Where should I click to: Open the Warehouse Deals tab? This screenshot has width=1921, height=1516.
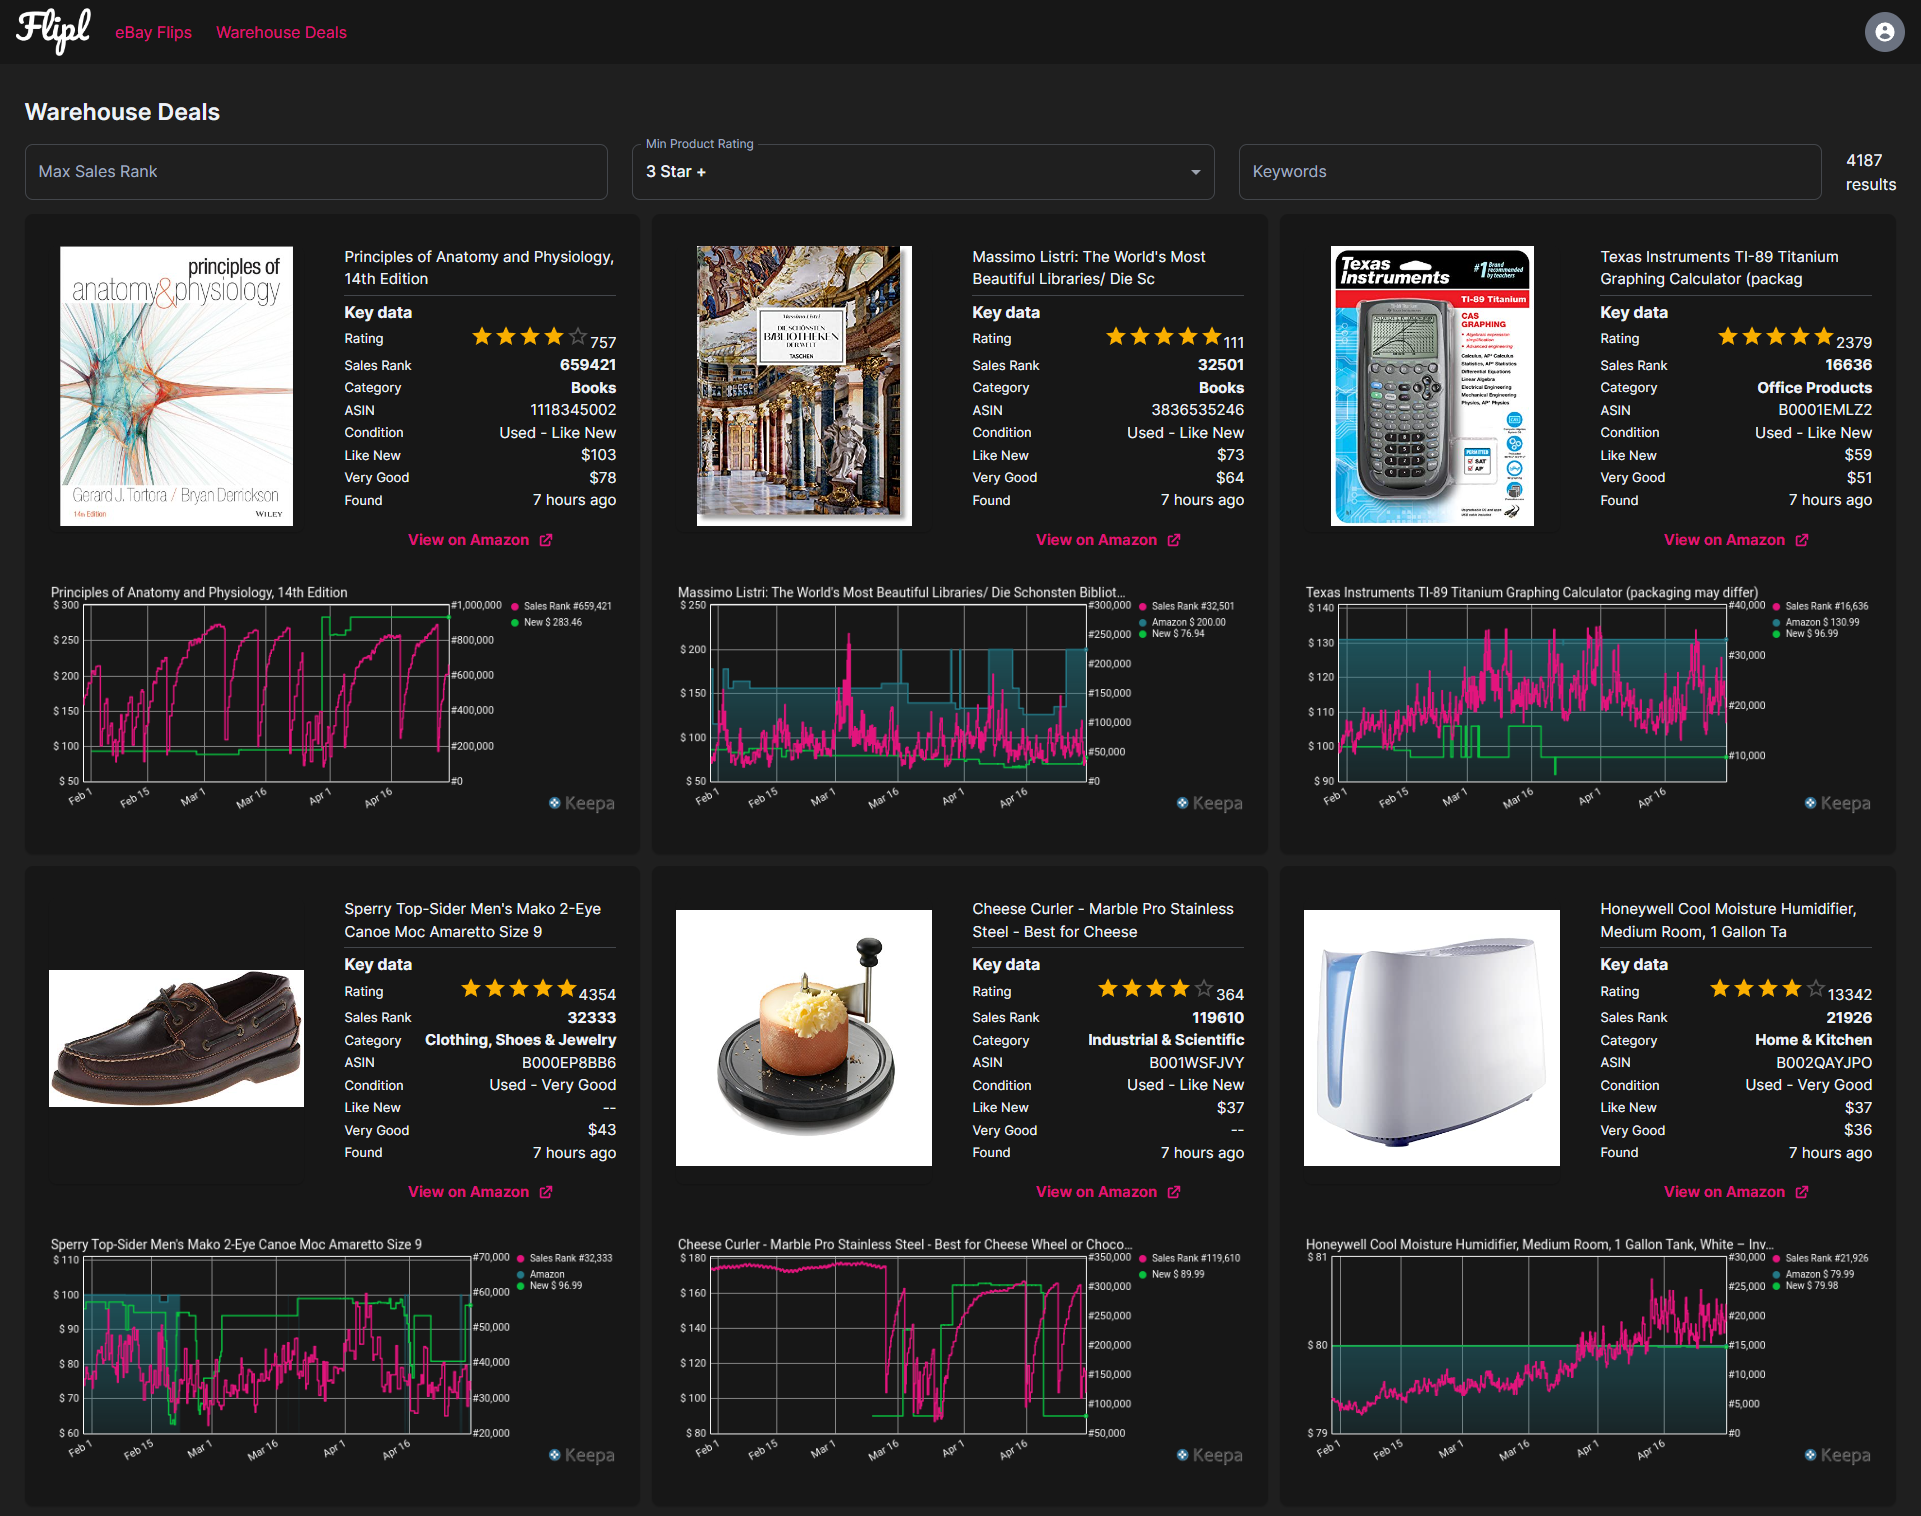point(281,32)
